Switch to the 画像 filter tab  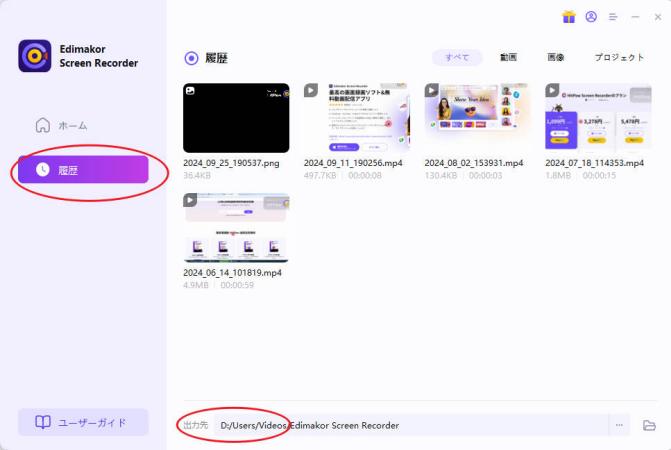(x=555, y=57)
